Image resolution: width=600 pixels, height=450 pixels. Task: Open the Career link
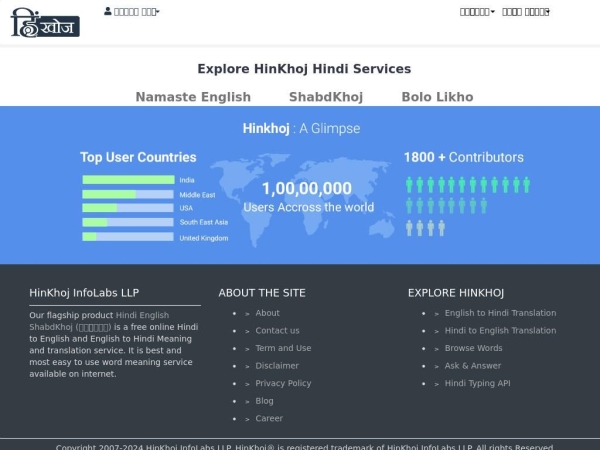click(x=269, y=419)
